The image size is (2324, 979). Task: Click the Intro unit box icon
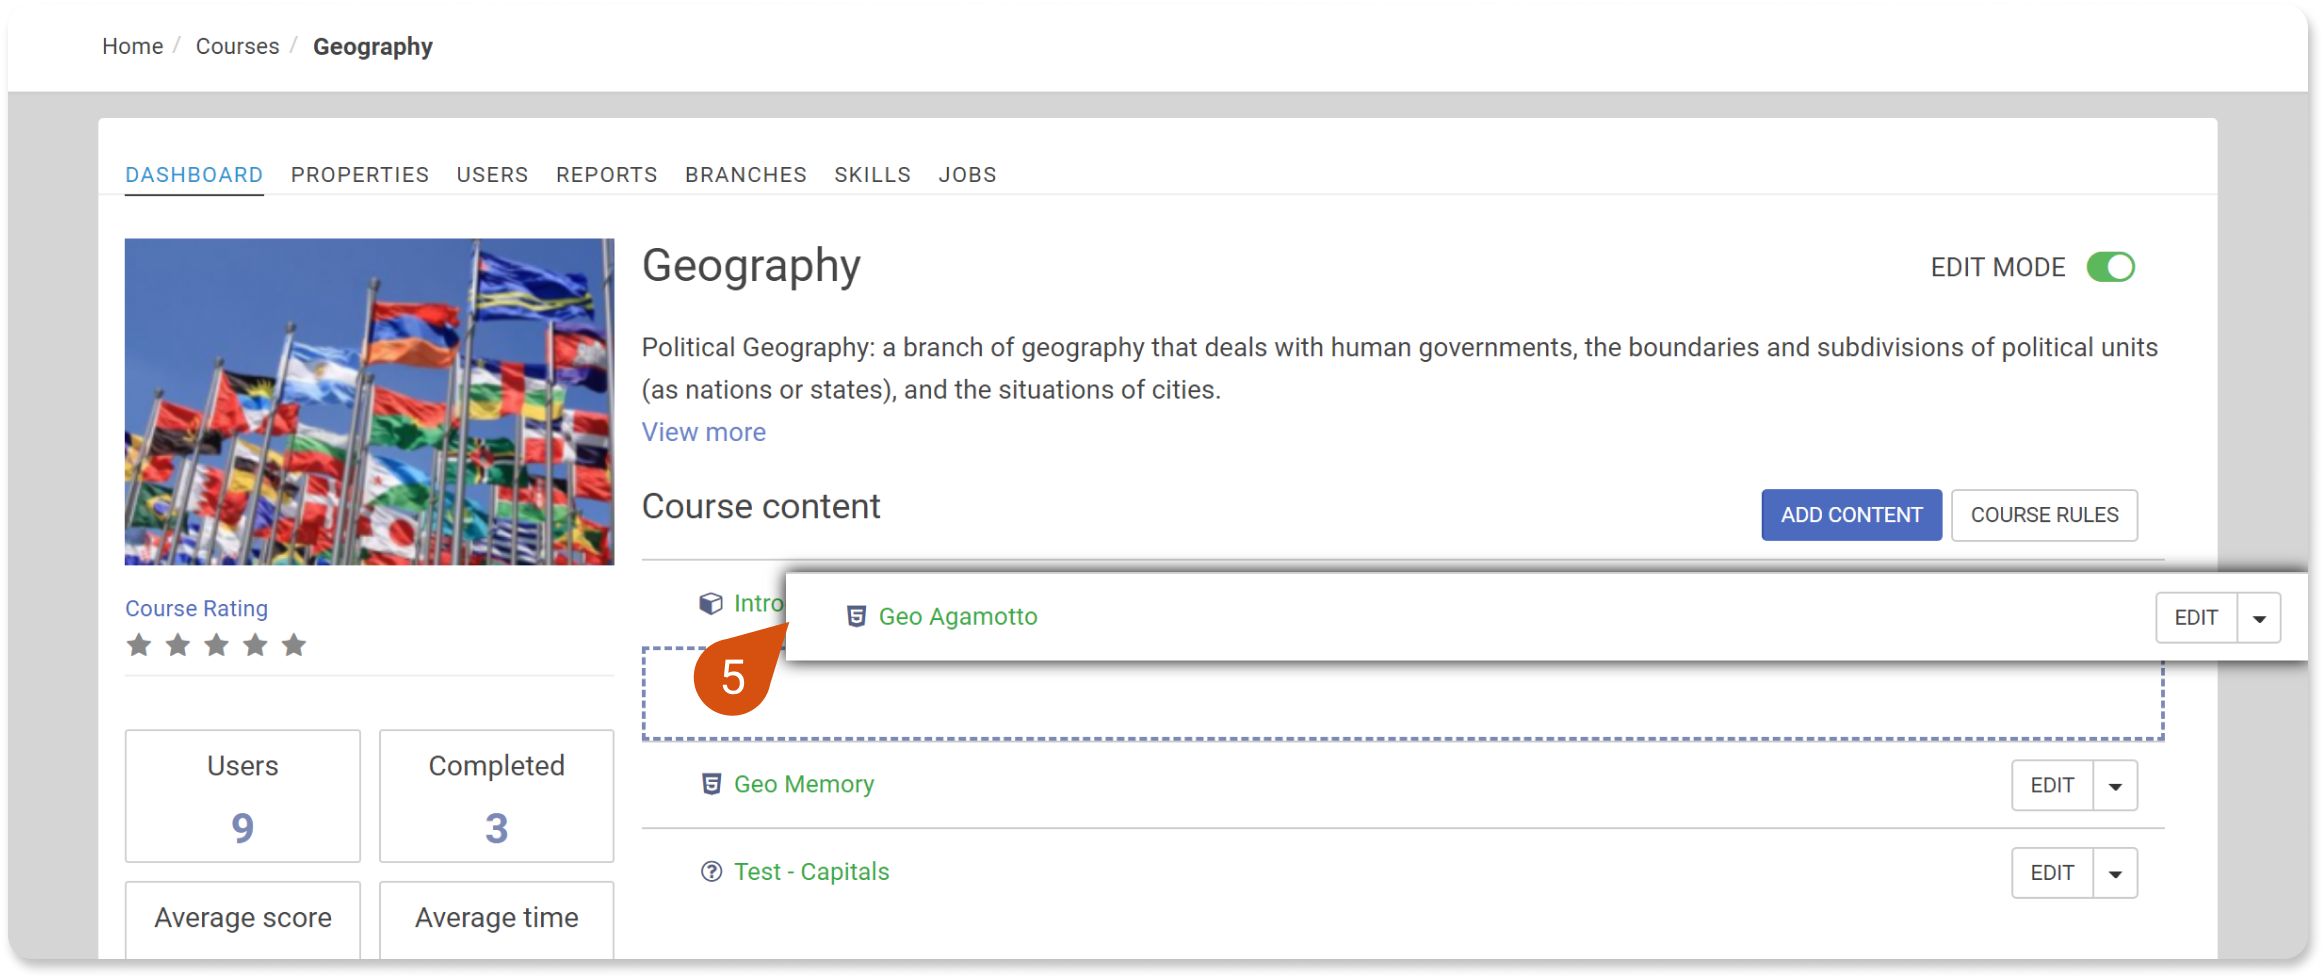point(710,603)
